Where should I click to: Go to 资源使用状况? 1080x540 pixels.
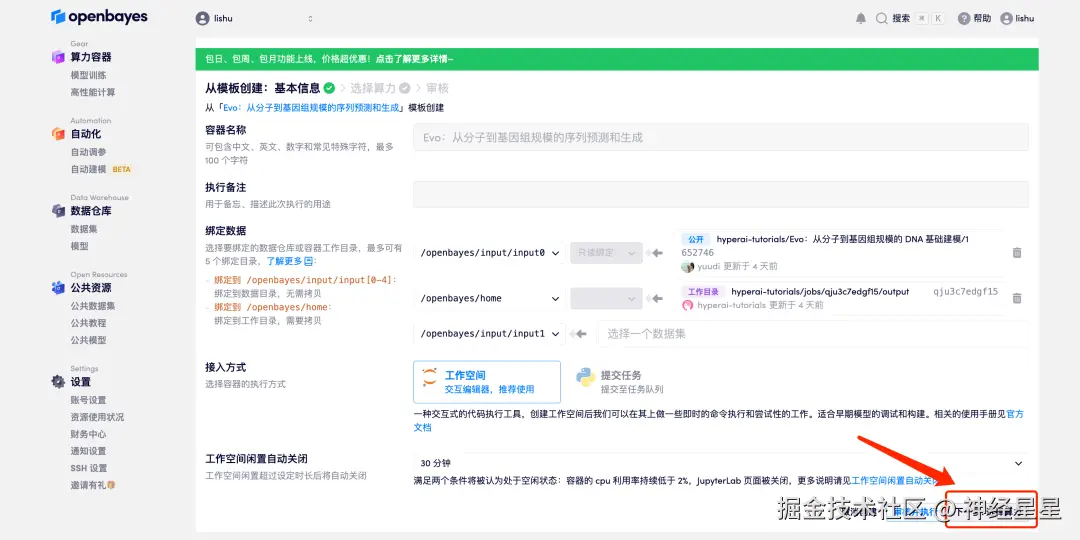coord(97,417)
